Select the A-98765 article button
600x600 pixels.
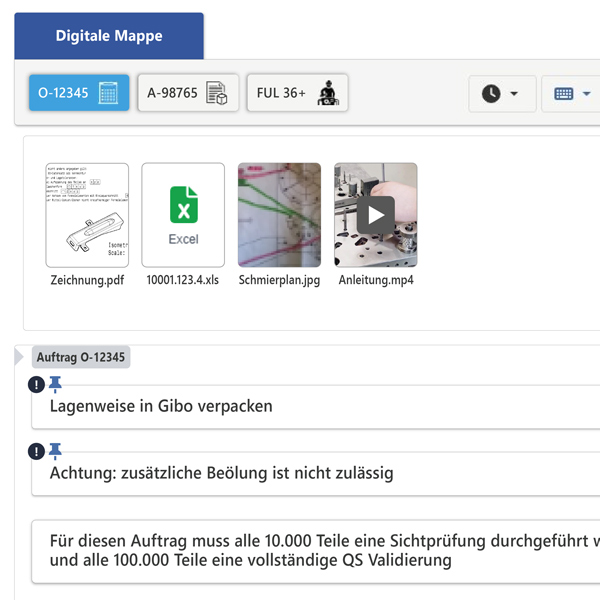[188, 93]
